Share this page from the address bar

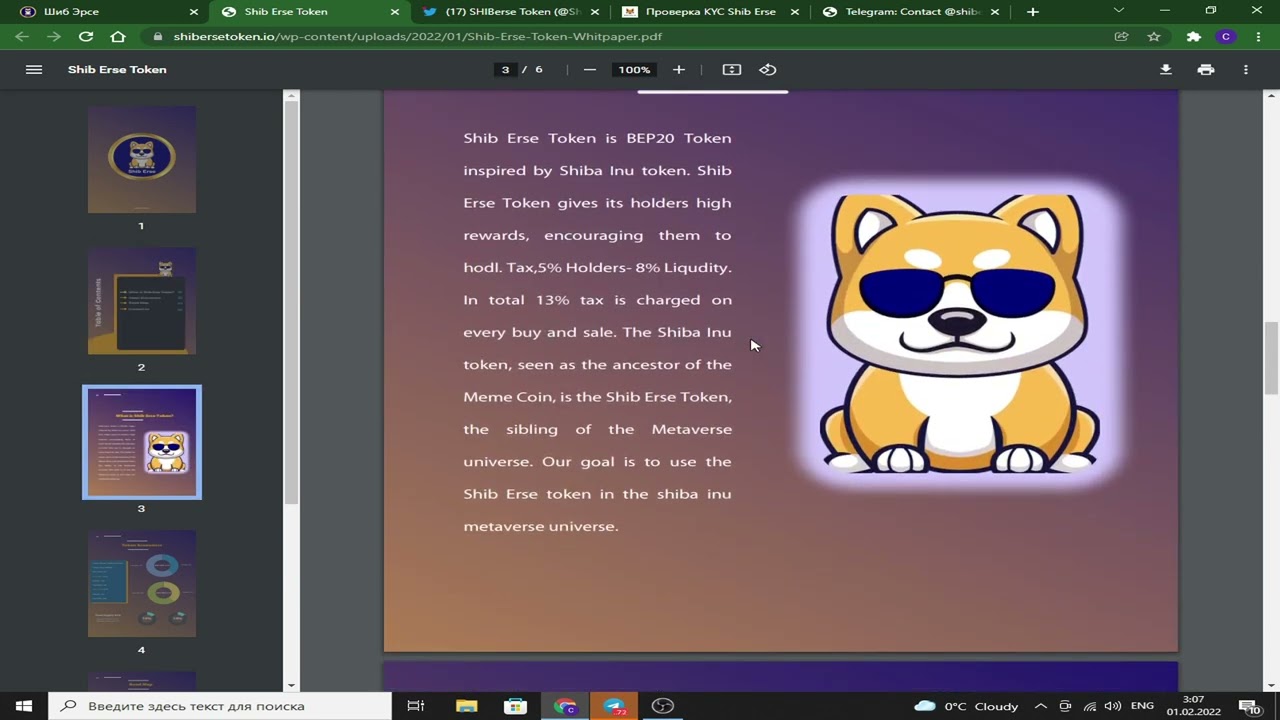pos(1122,37)
